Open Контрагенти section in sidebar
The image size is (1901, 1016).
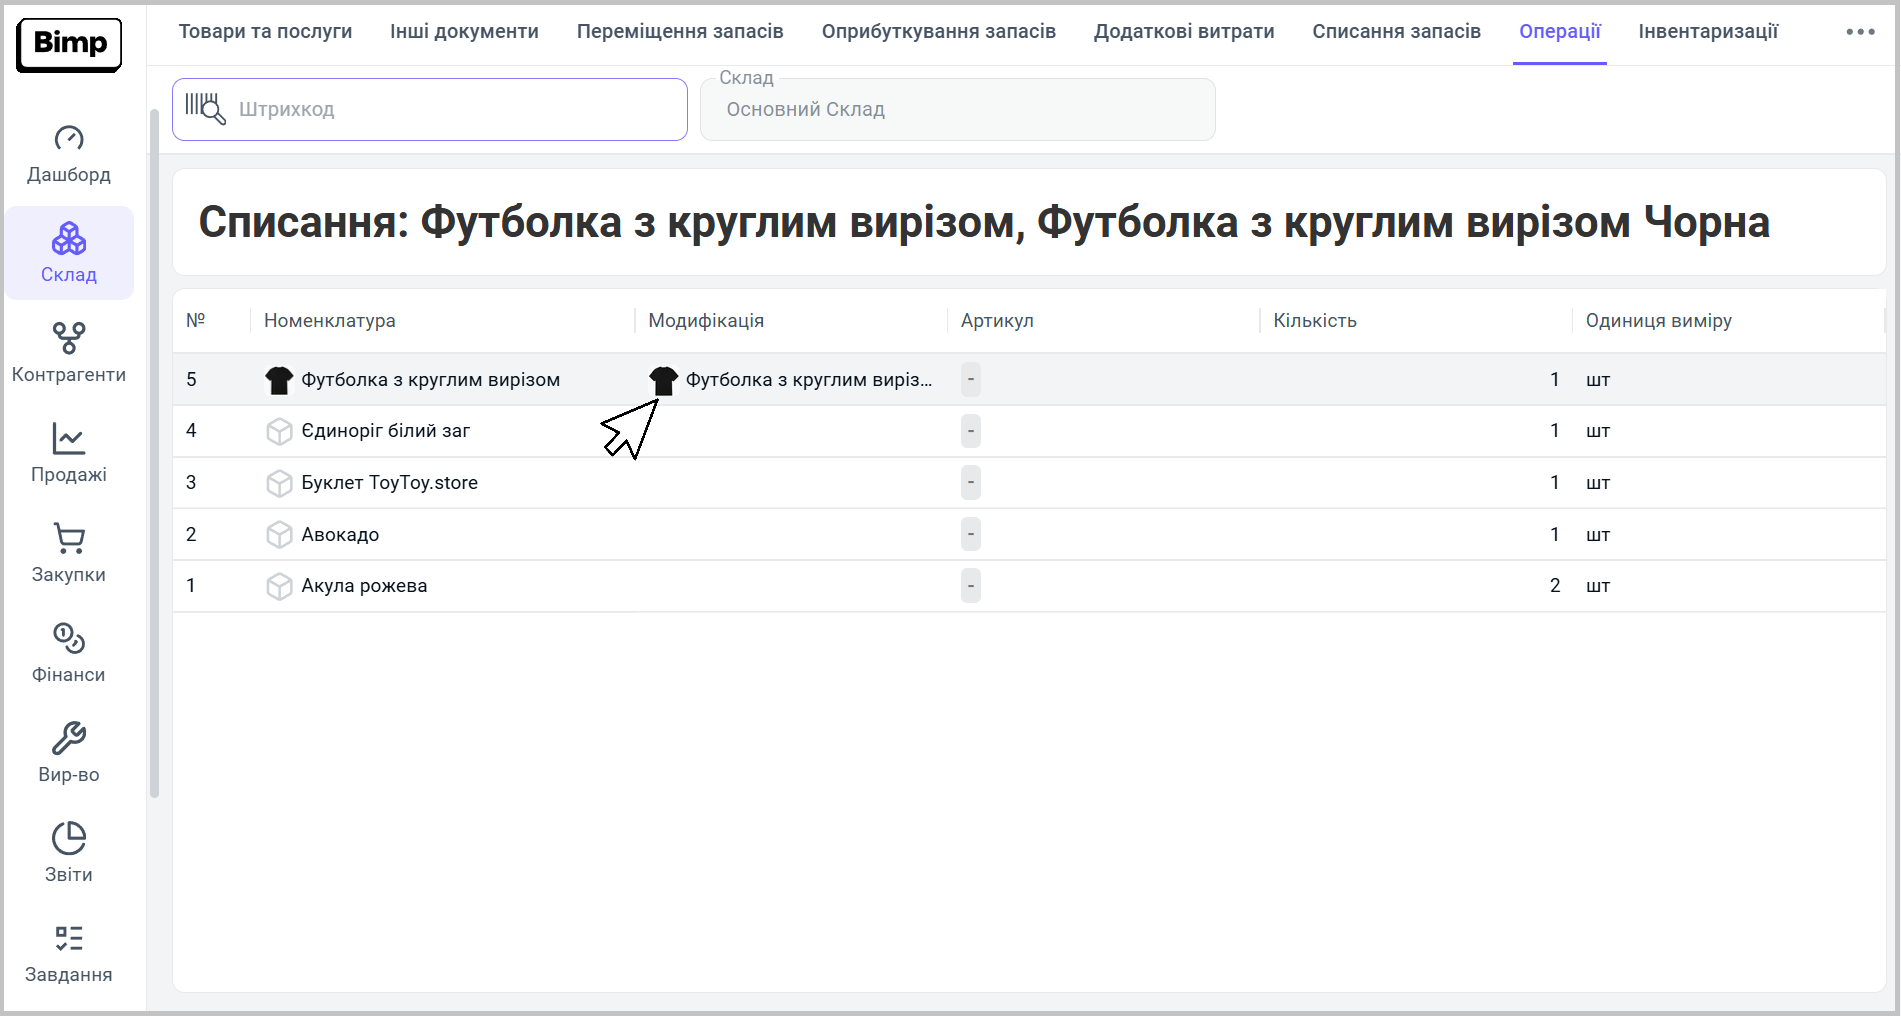coord(69,352)
